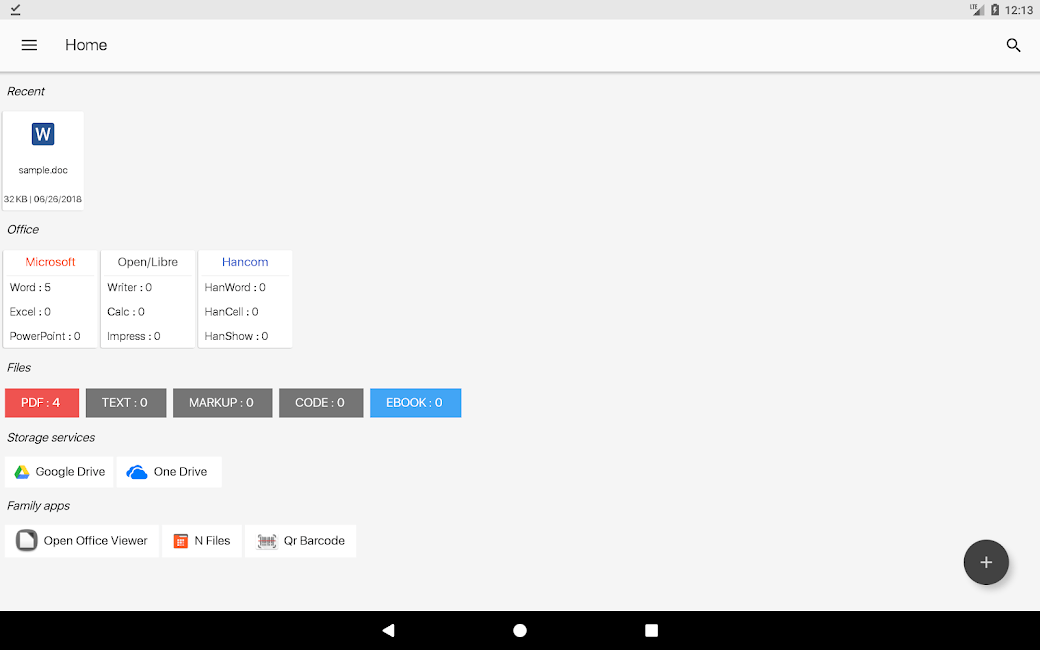The height and width of the screenshot is (650, 1040).
Task: Click the Google Drive logo icon
Action: [x=22, y=472]
